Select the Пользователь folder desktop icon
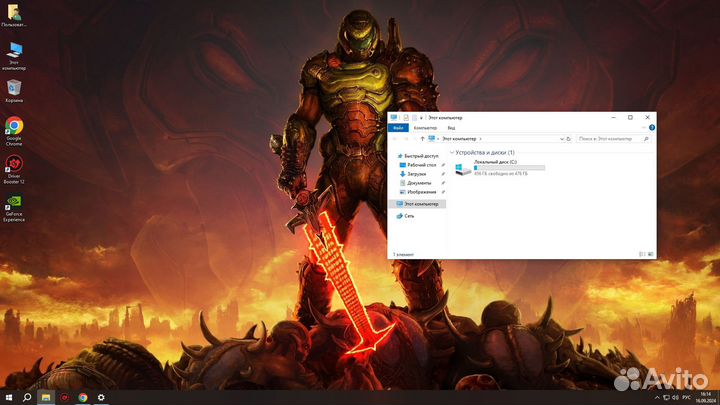720x405 pixels. (14, 15)
